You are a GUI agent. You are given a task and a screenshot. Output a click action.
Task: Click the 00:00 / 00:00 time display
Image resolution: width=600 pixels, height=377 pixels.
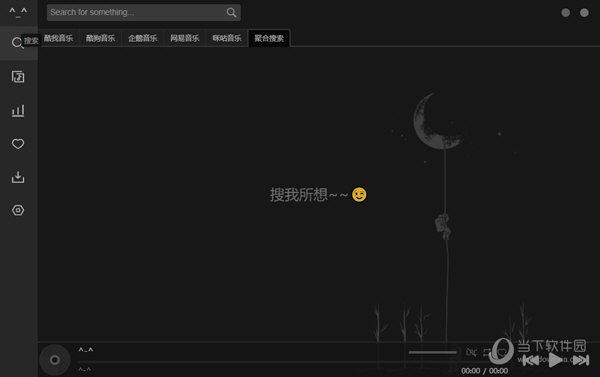[x=484, y=370]
